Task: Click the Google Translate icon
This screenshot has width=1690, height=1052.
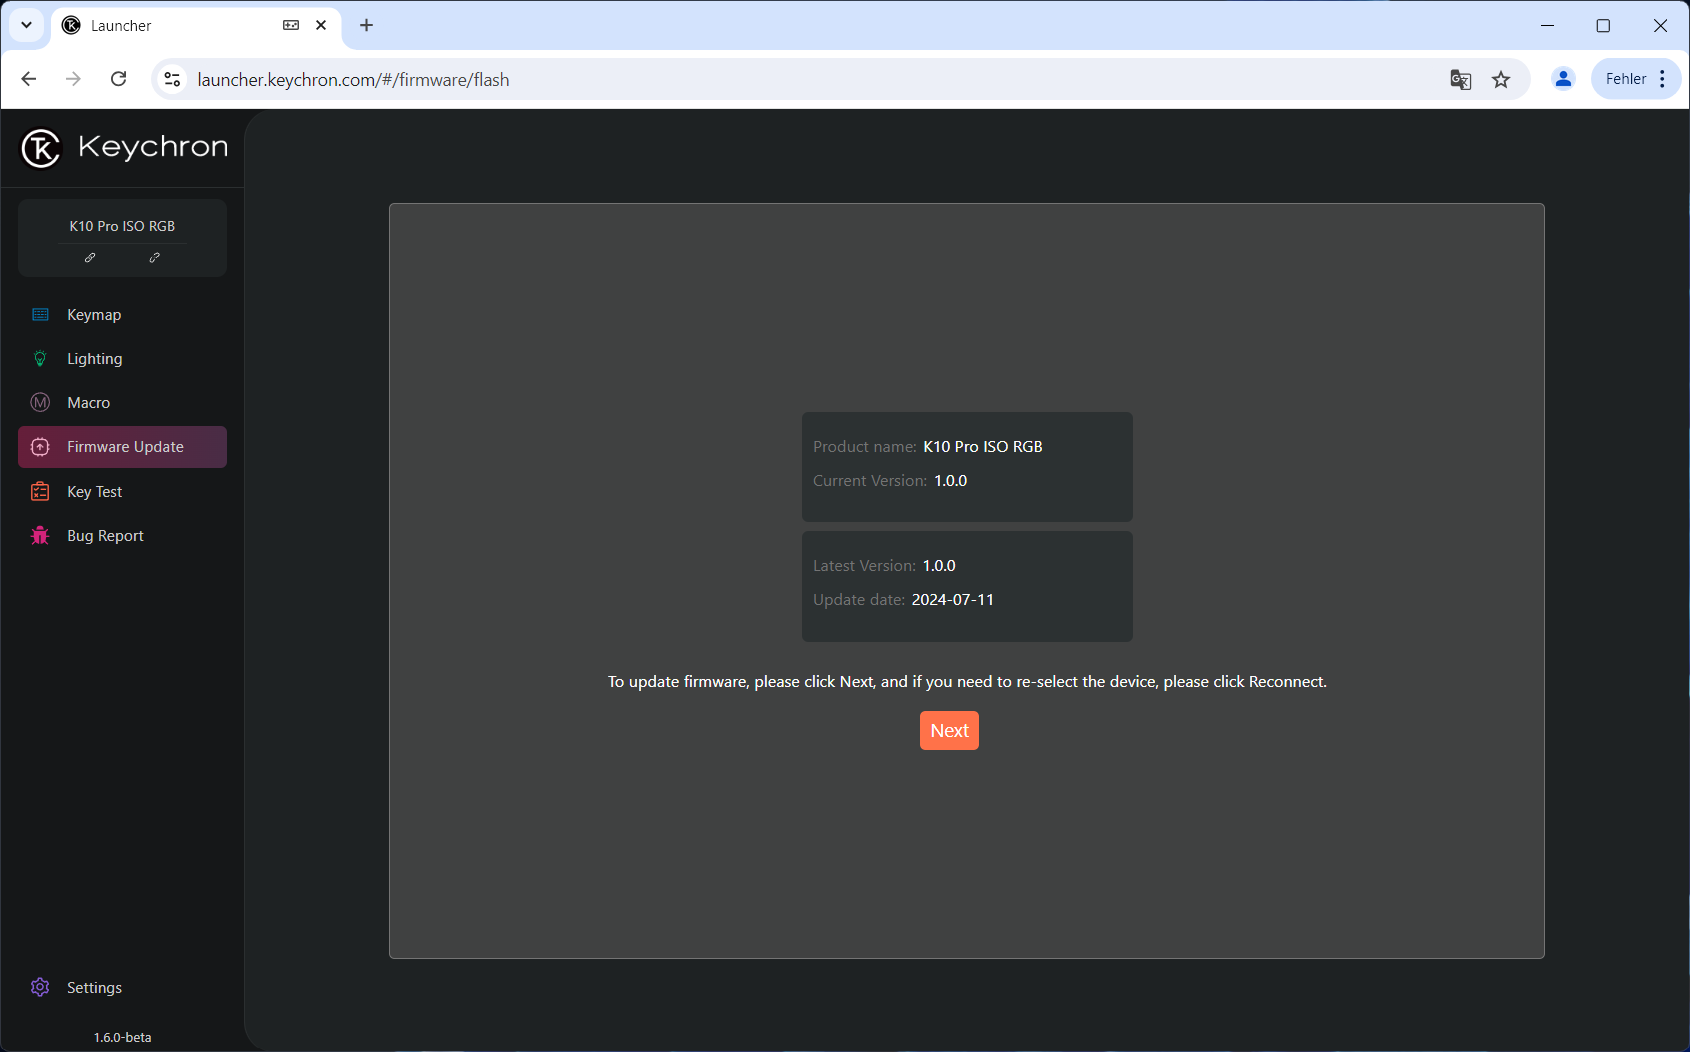Action: pos(1461,79)
